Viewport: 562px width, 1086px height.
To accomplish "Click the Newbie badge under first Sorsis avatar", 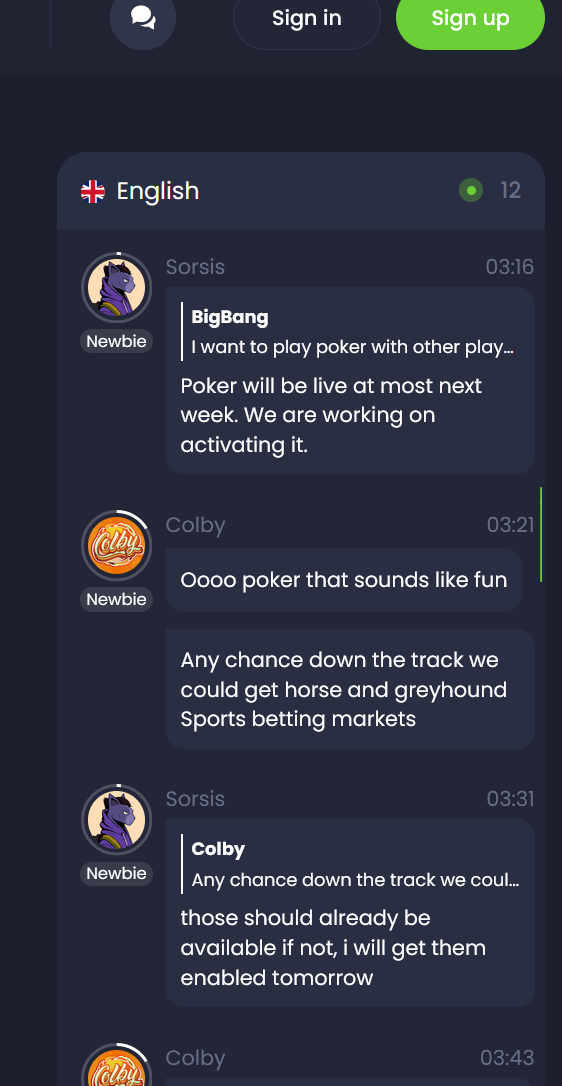I will [x=116, y=341].
